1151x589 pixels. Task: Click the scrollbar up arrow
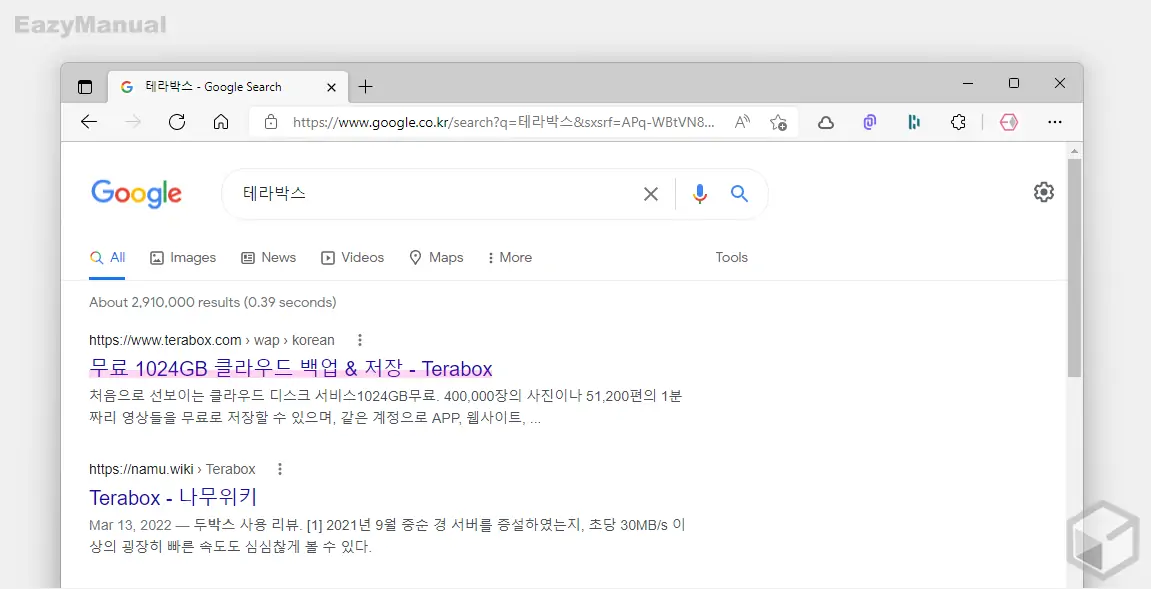[x=1074, y=151]
